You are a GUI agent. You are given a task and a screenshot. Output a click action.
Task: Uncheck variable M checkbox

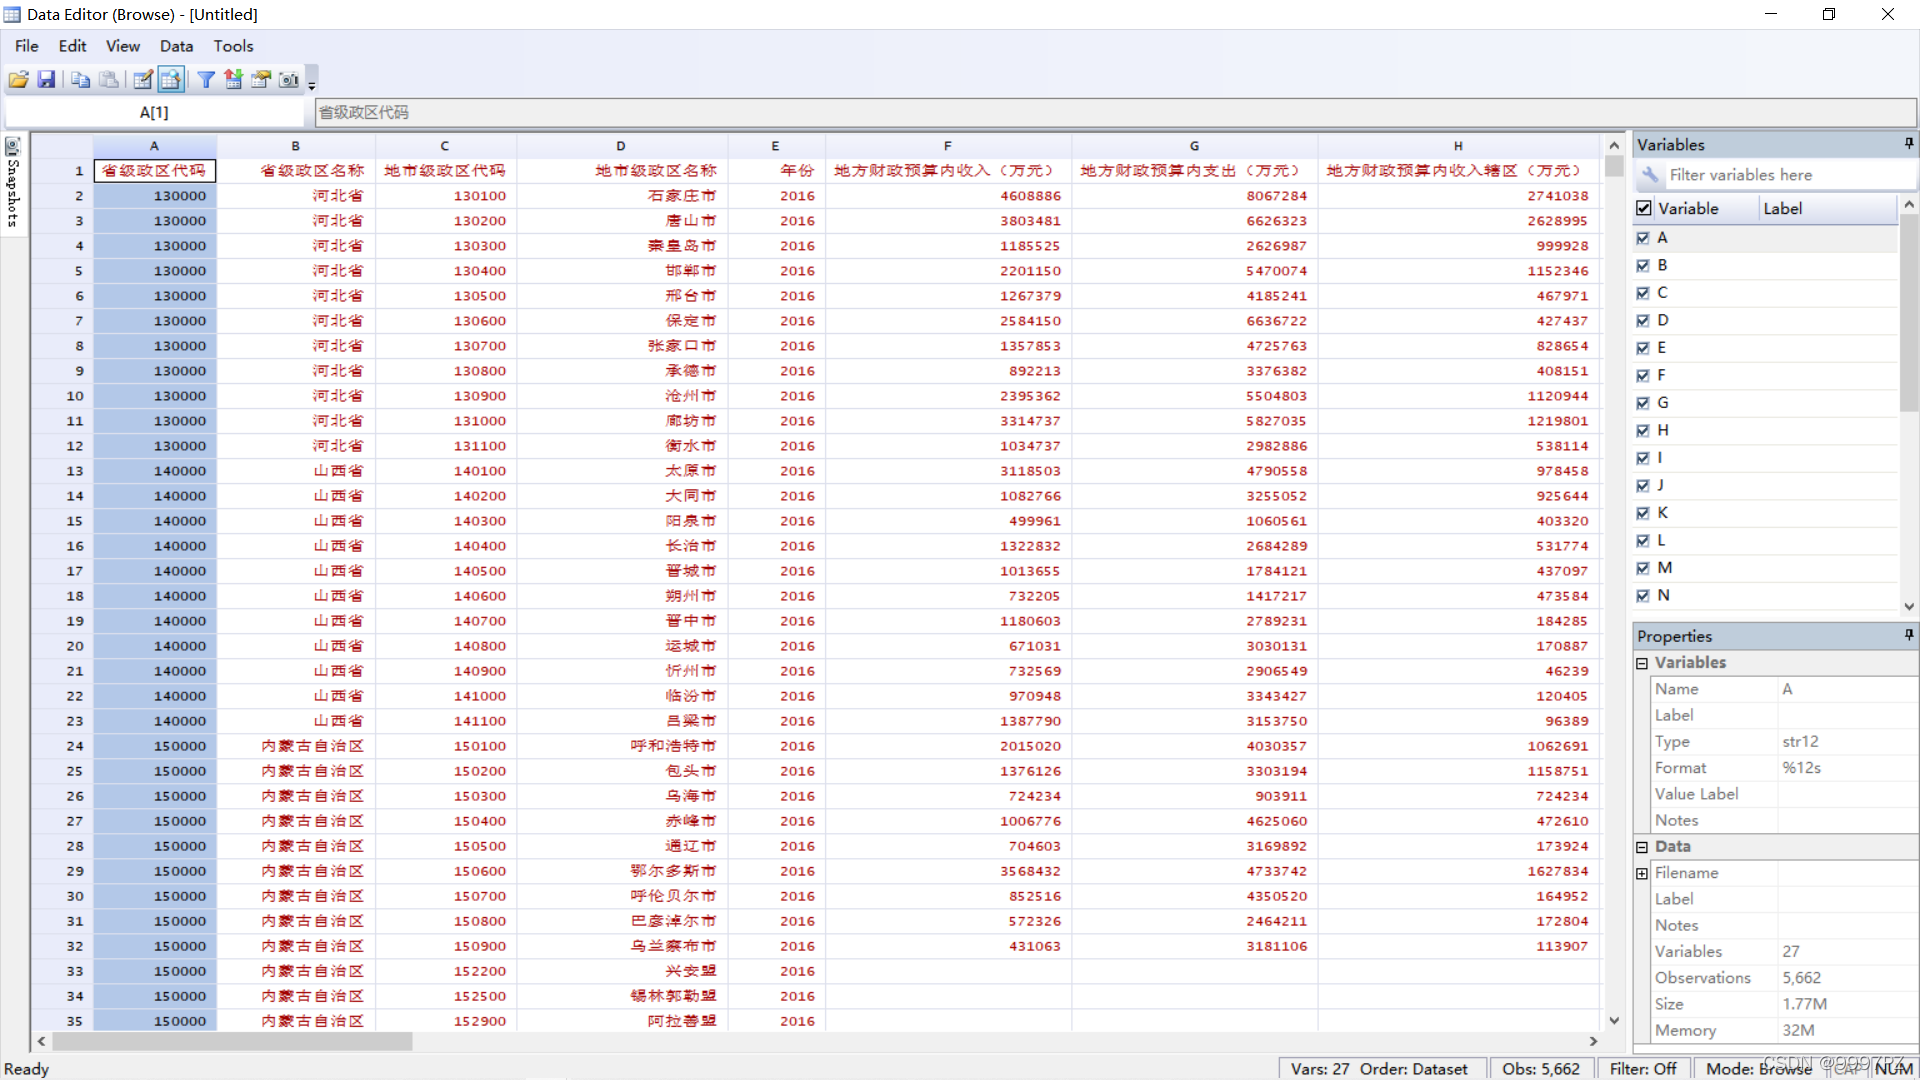tap(1643, 568)
